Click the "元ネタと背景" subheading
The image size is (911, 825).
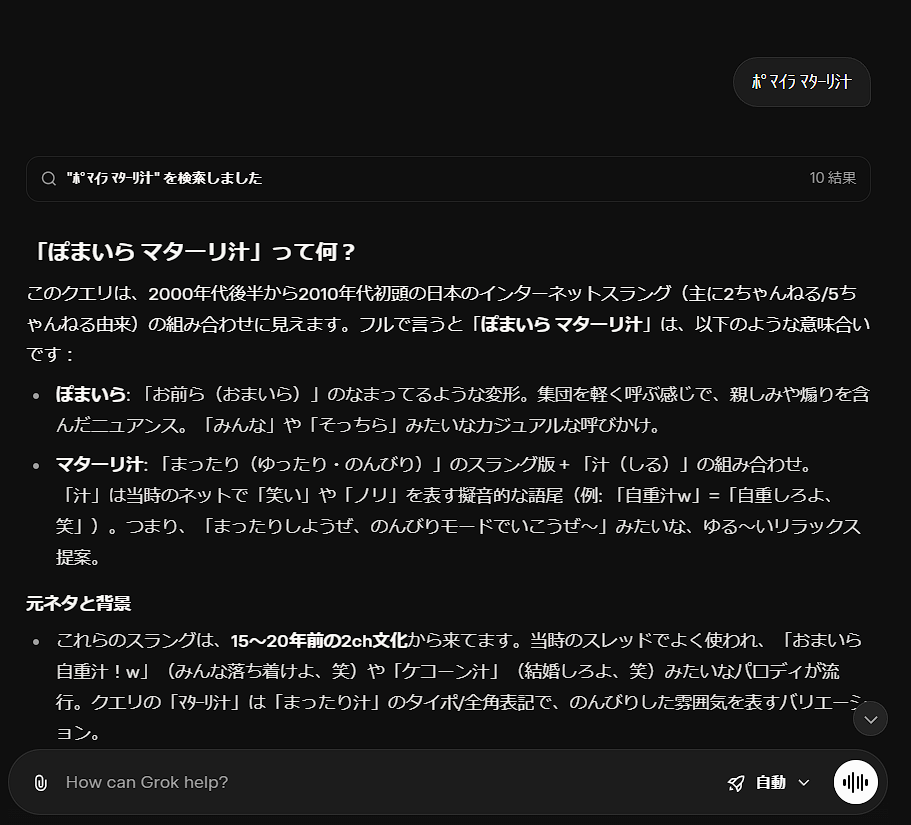pos(78,603)
